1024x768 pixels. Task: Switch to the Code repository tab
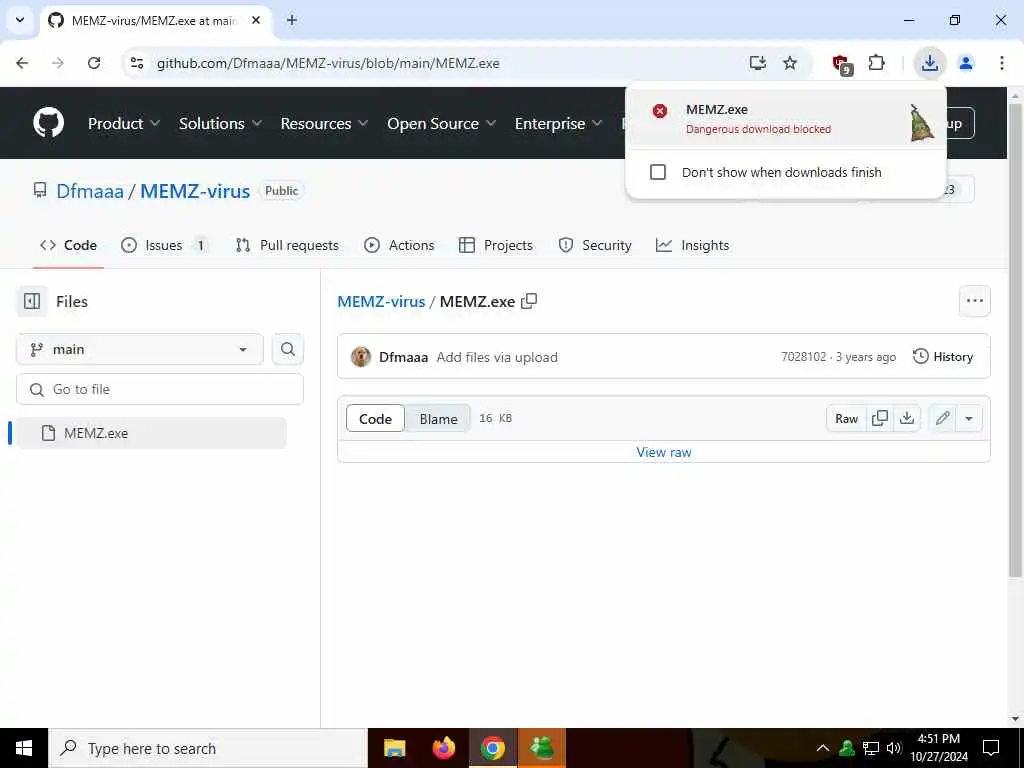pos(69,246)
